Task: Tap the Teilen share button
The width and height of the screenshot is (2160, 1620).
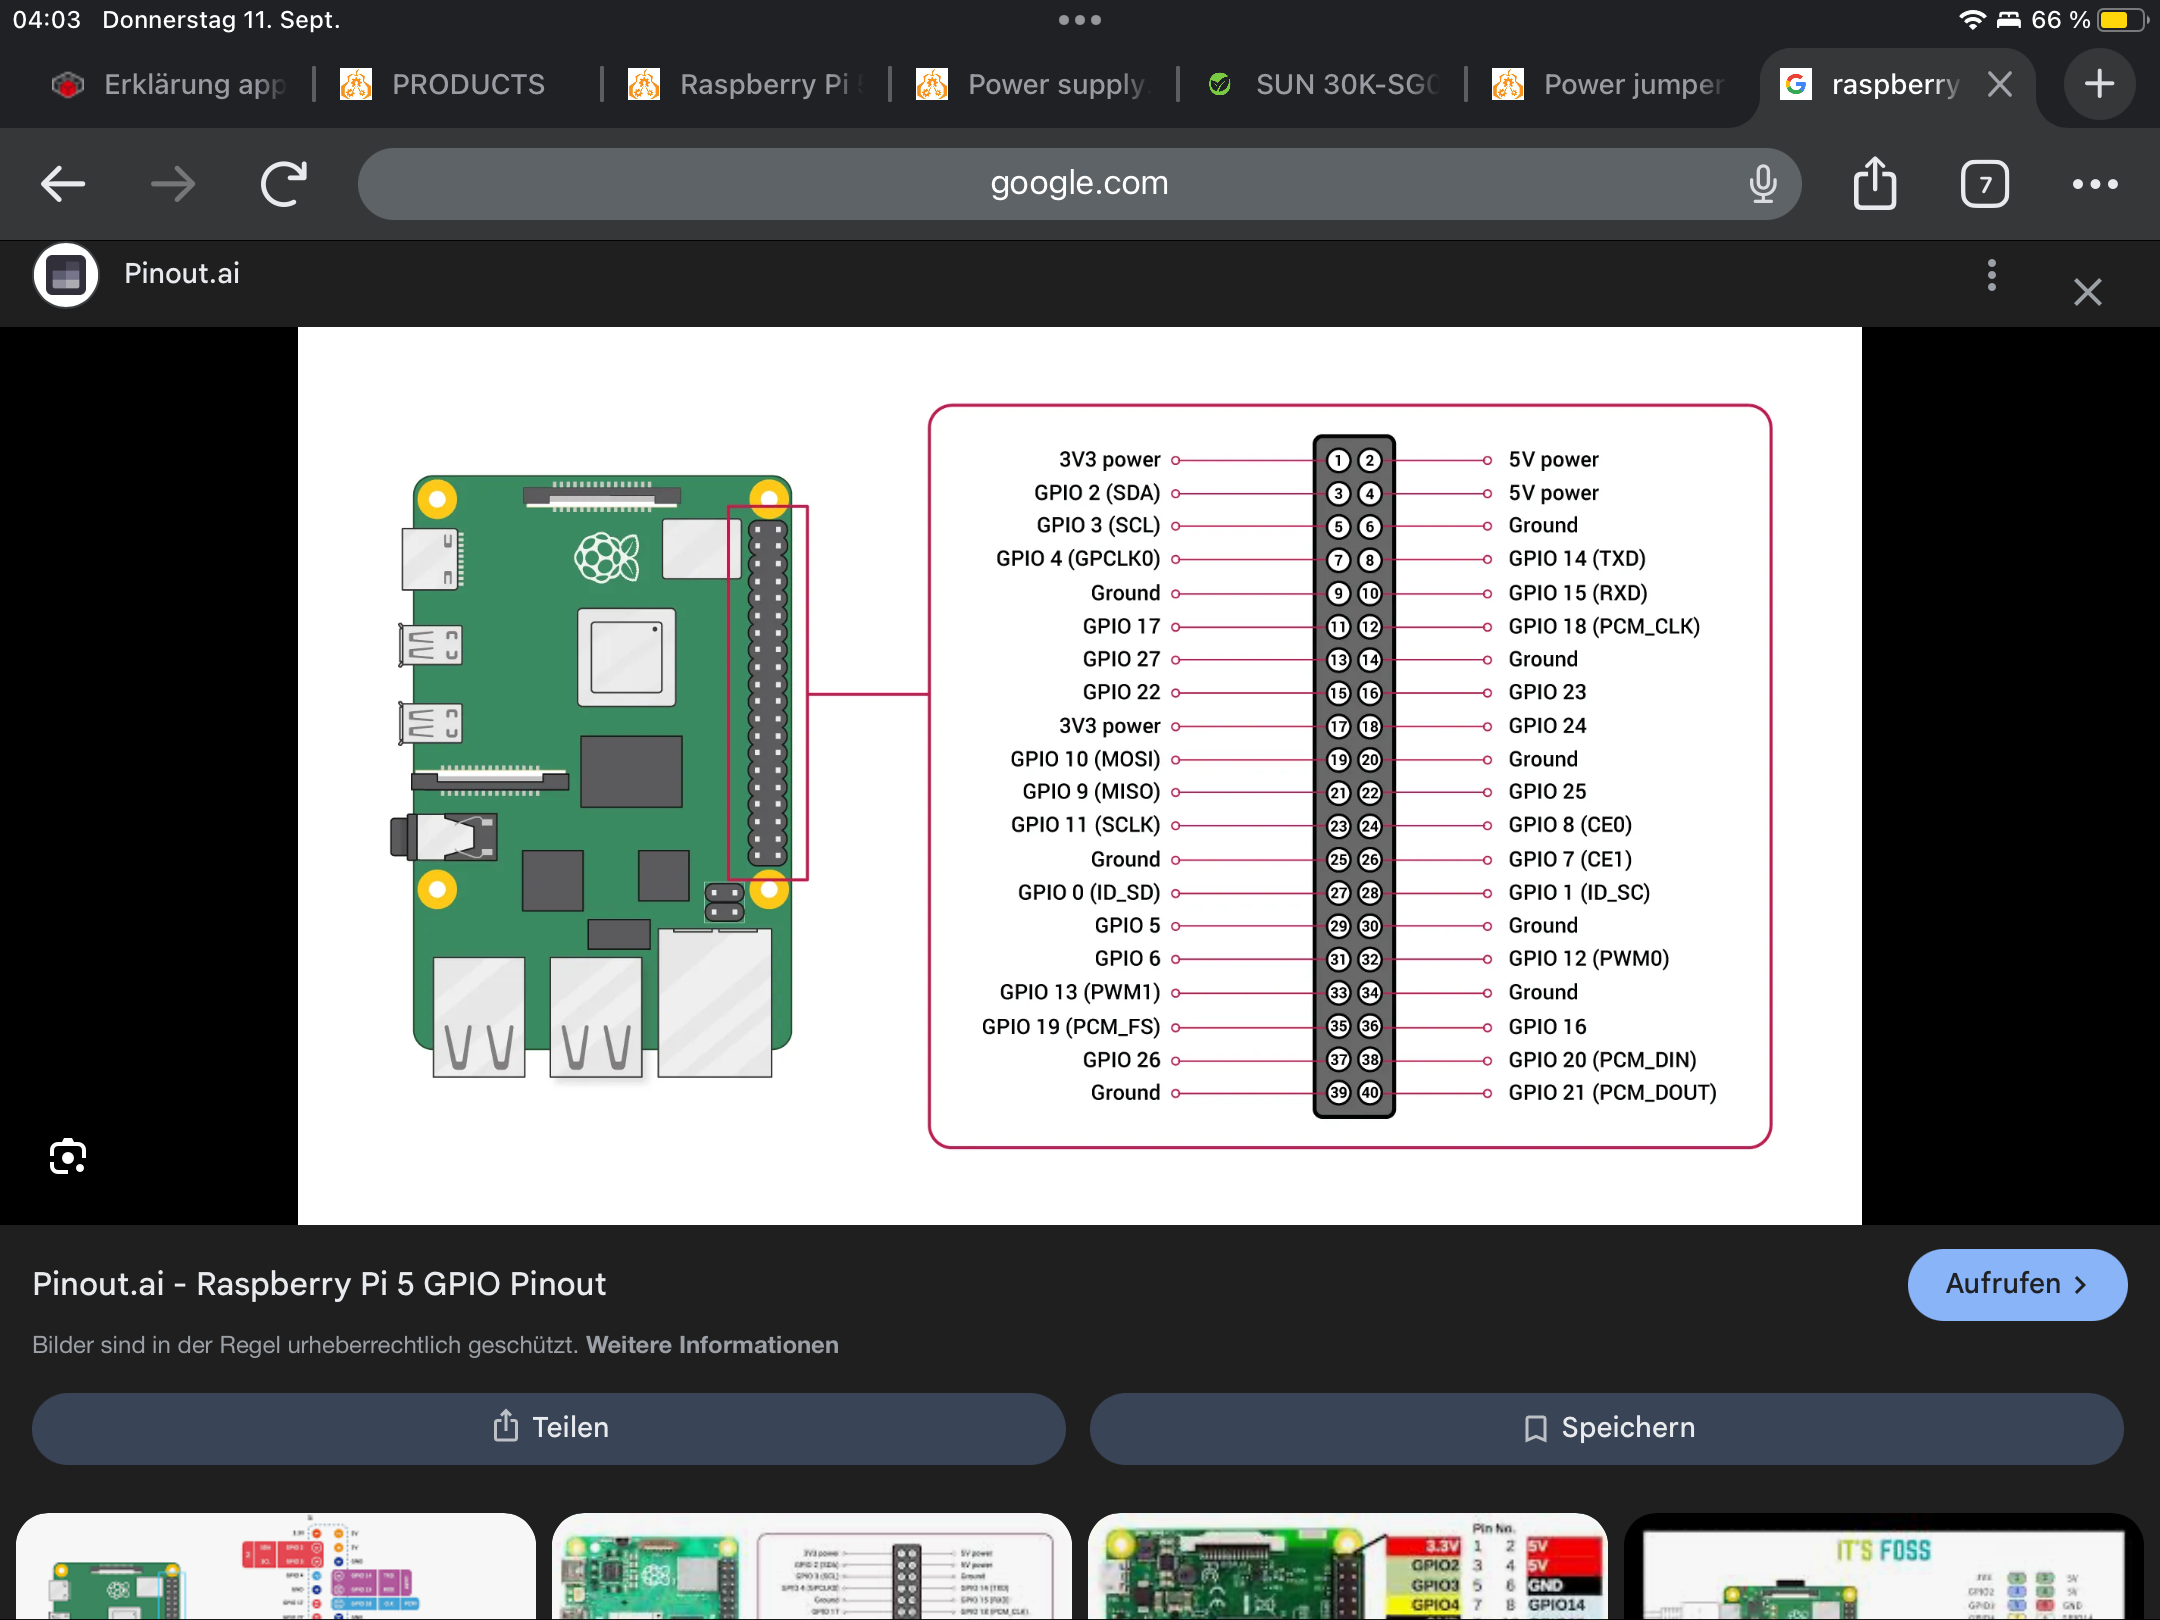Action: (x=548, y=1428)
